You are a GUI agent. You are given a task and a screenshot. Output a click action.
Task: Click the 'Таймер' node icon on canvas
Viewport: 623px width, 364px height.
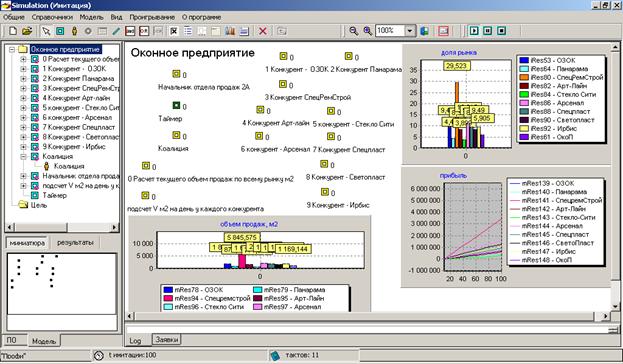pos(176,106)
